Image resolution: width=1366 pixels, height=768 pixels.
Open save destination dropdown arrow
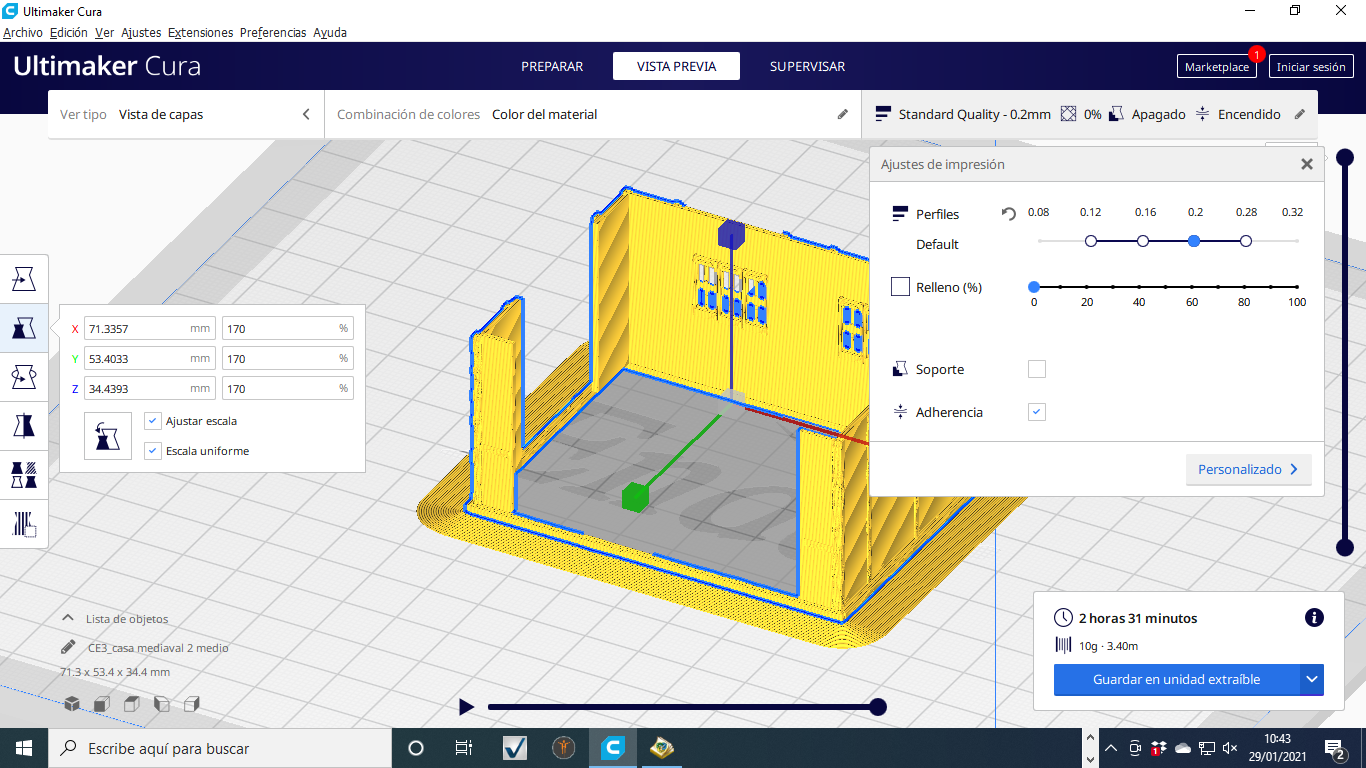click(x=1311, y=680)
